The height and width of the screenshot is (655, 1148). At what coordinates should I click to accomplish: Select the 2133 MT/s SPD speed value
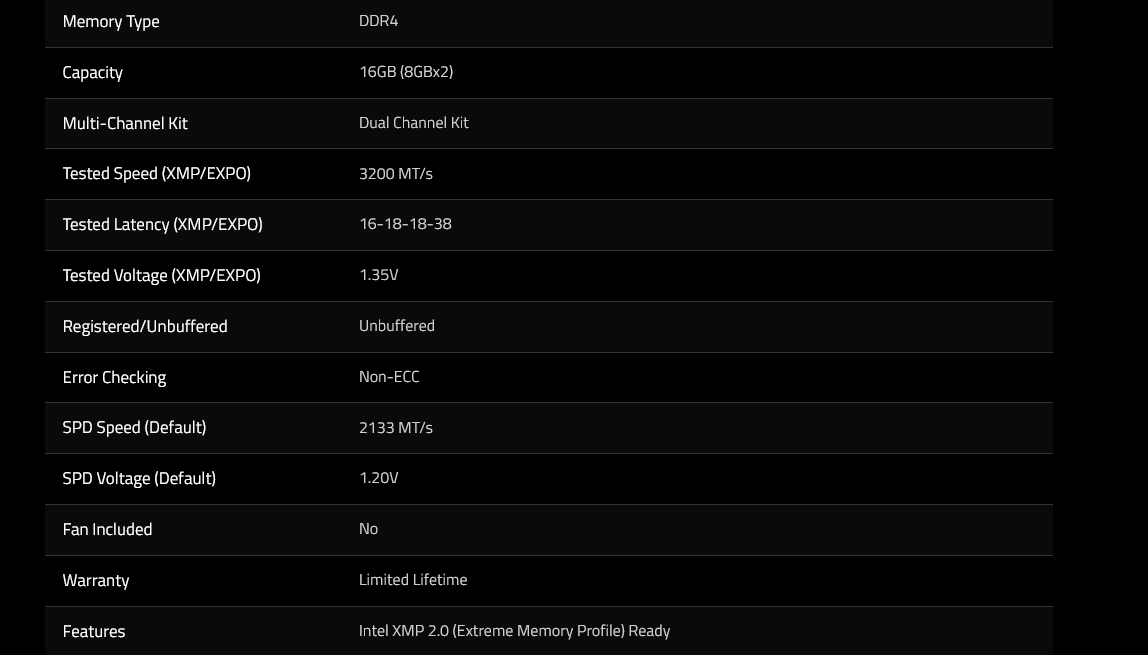pos(395,427)
